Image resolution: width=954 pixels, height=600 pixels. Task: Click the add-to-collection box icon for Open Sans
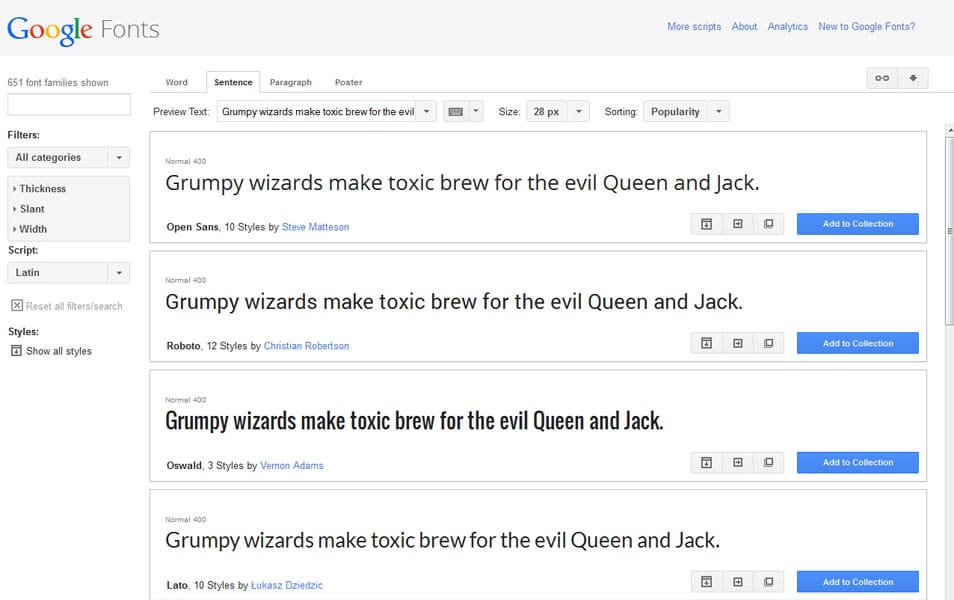[706, 223]
